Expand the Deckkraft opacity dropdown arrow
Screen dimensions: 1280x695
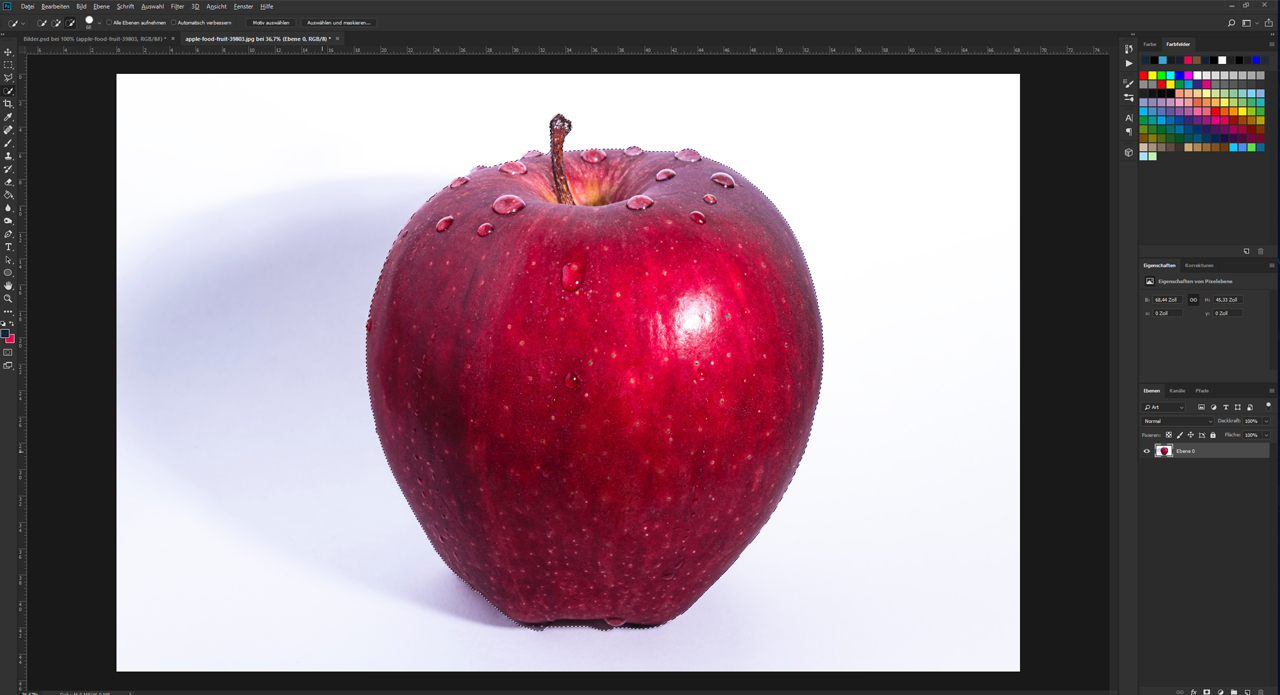(1266, 421)
